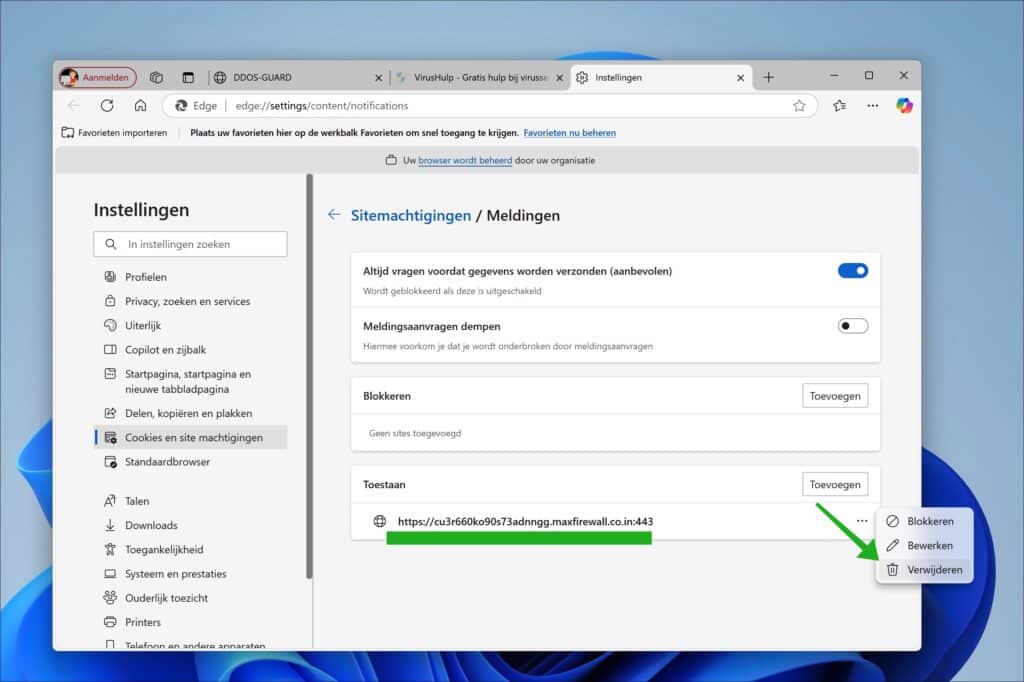Toggle Meldingsaanvragen dempen switch
The height and width of the screenshot is (682, 1024).
(852, 325)
